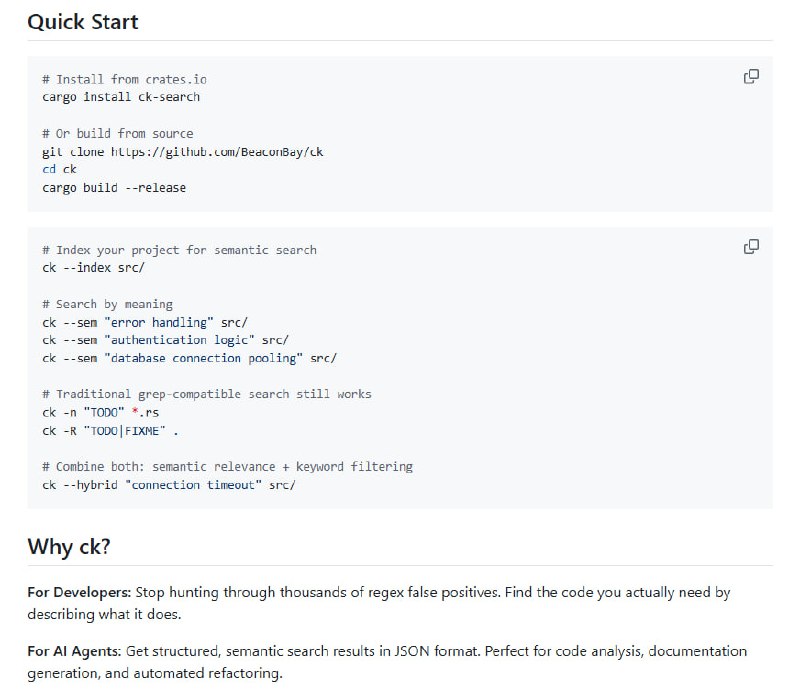
Task: Click the '# Install from crates.io' comment
Action: (x=124, y=79)
